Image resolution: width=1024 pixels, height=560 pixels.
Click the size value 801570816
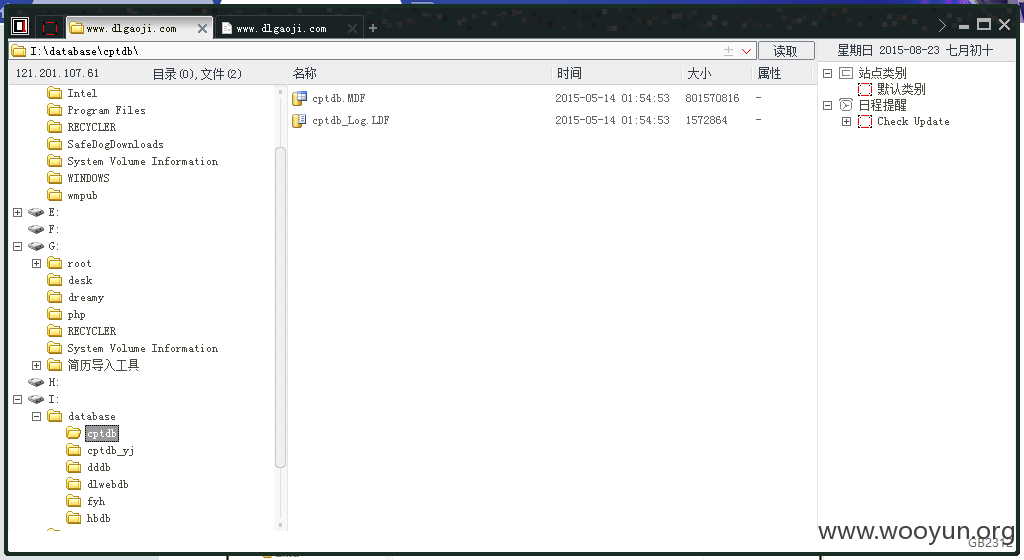(x=712, y=99)
